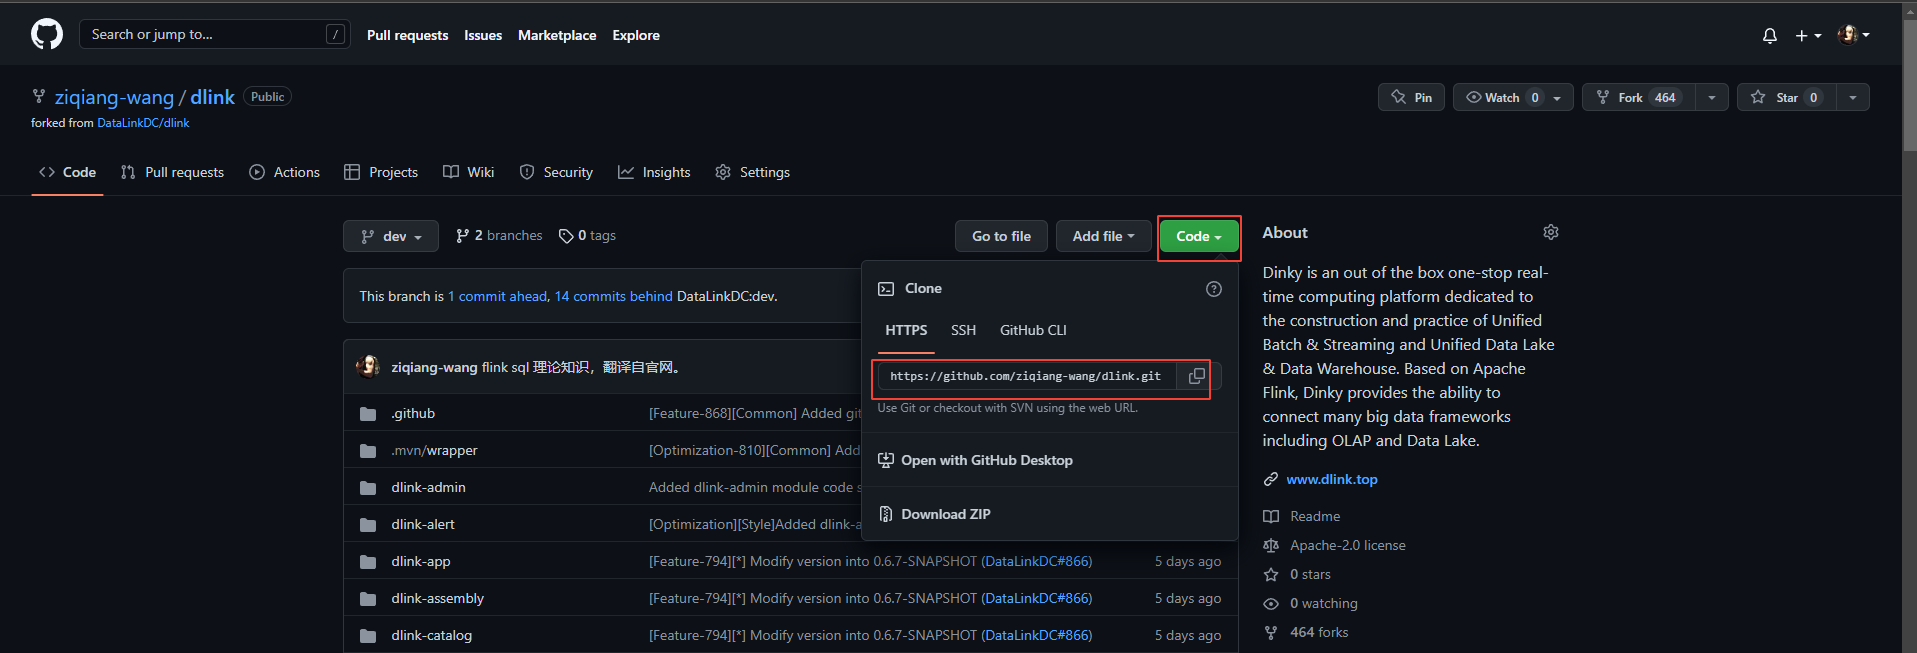Click the clone help question-mark icon

(1214, 289)
